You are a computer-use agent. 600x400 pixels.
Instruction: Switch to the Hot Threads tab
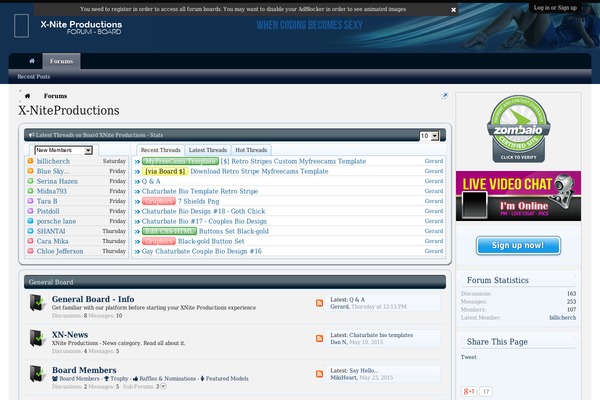[x=251, y=150]
